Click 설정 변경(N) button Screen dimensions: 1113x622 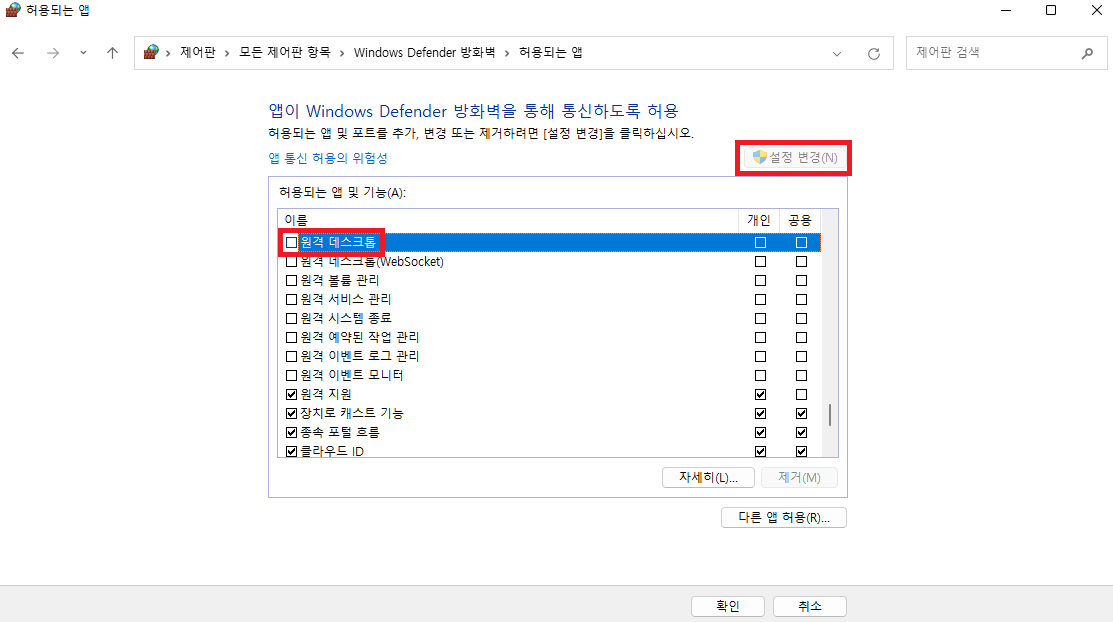click(x=794, y=158)
